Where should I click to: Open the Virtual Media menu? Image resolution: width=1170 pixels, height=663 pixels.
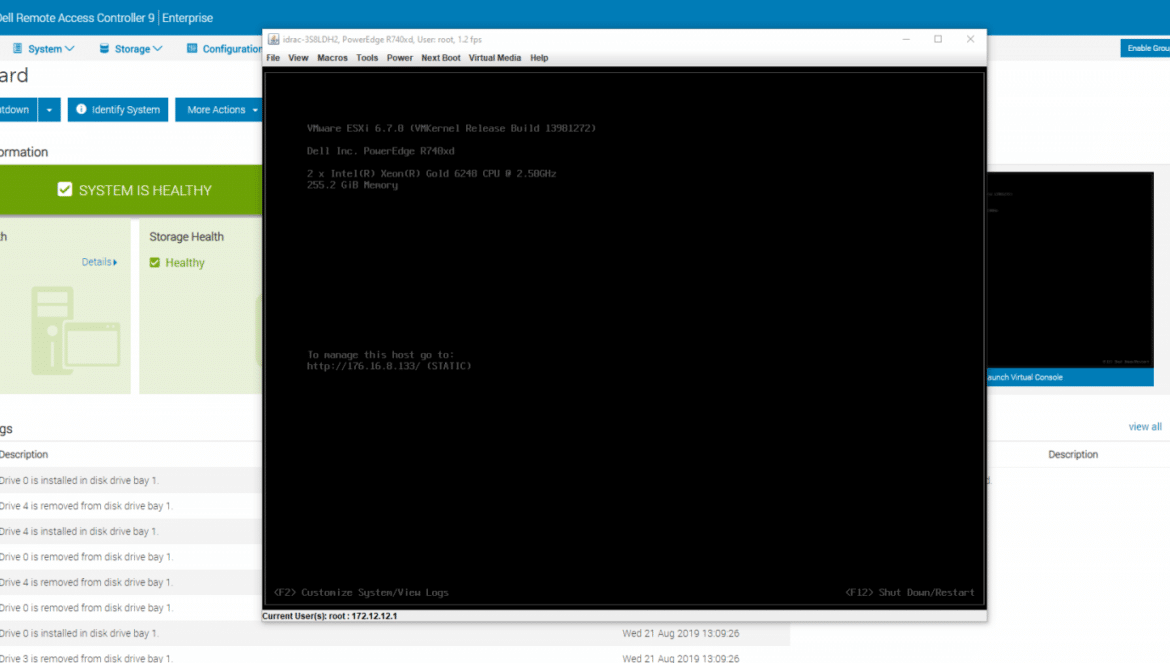[495, 57]
